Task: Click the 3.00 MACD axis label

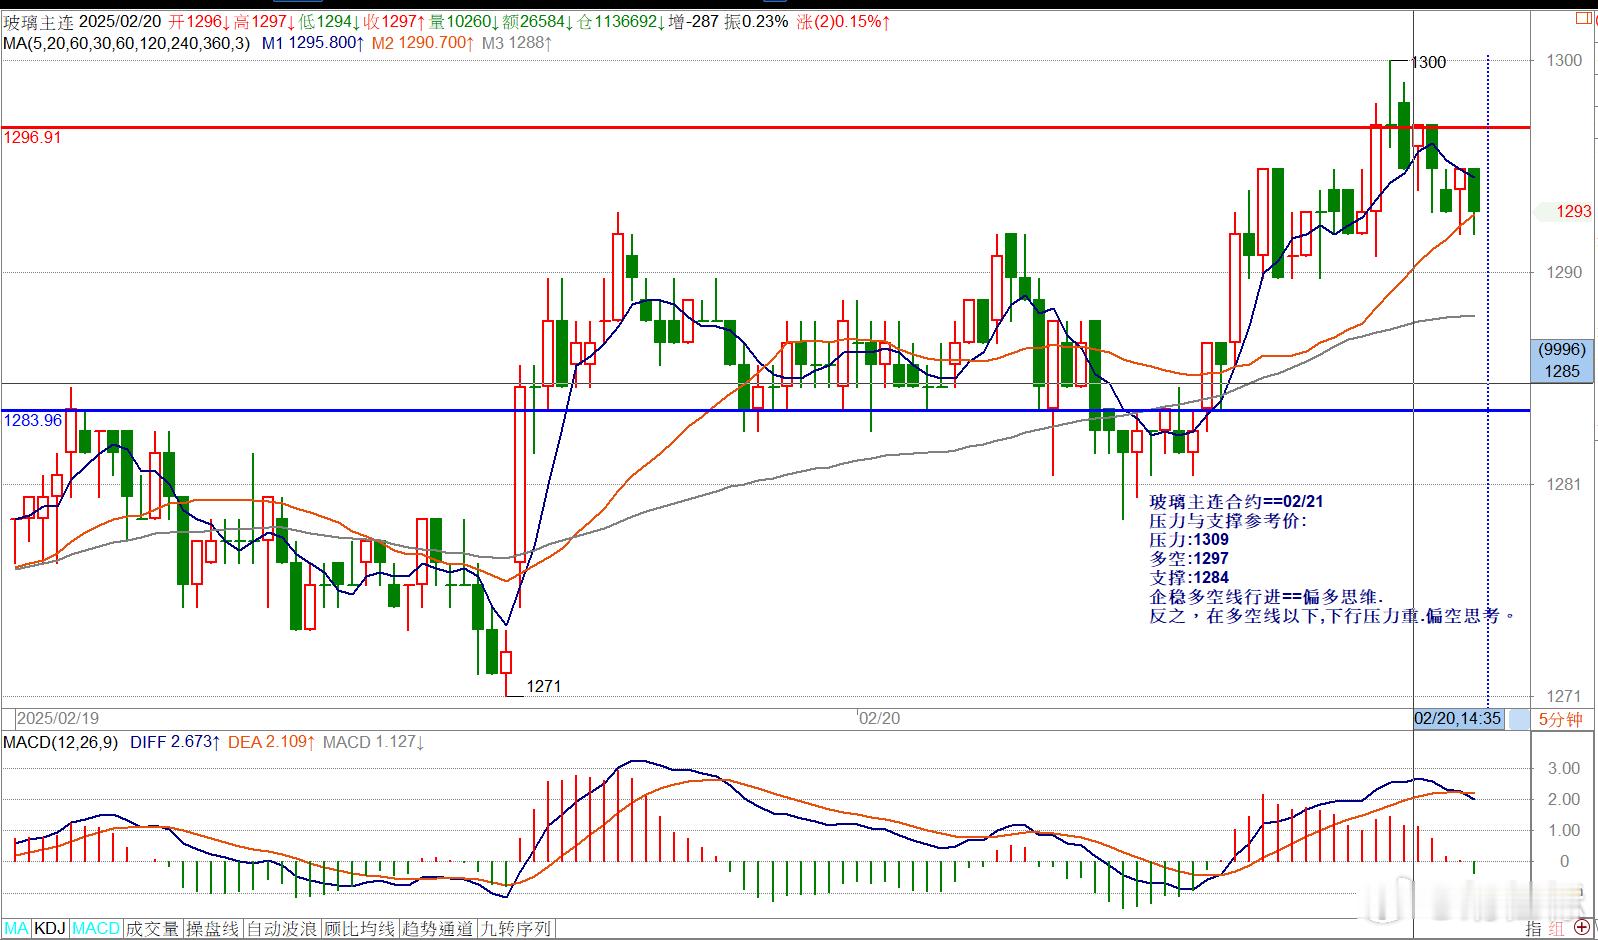Action: point(1564,768)
